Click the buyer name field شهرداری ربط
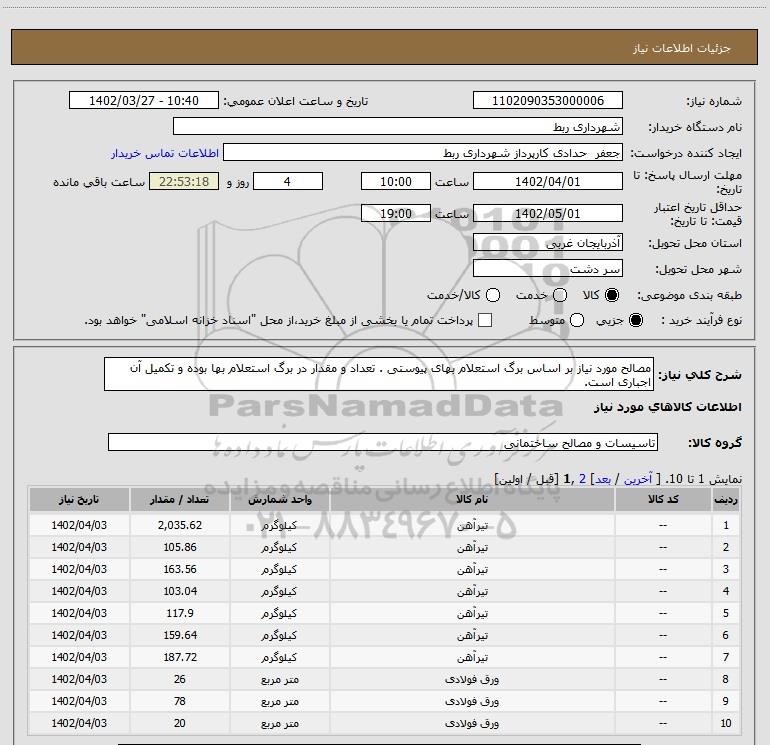Viewport: 770px width, 745px height. point(398,127)
